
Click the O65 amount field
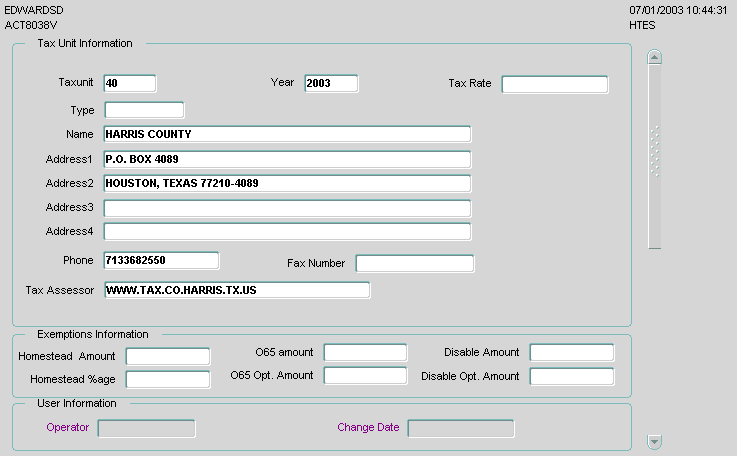click(365, 353)
